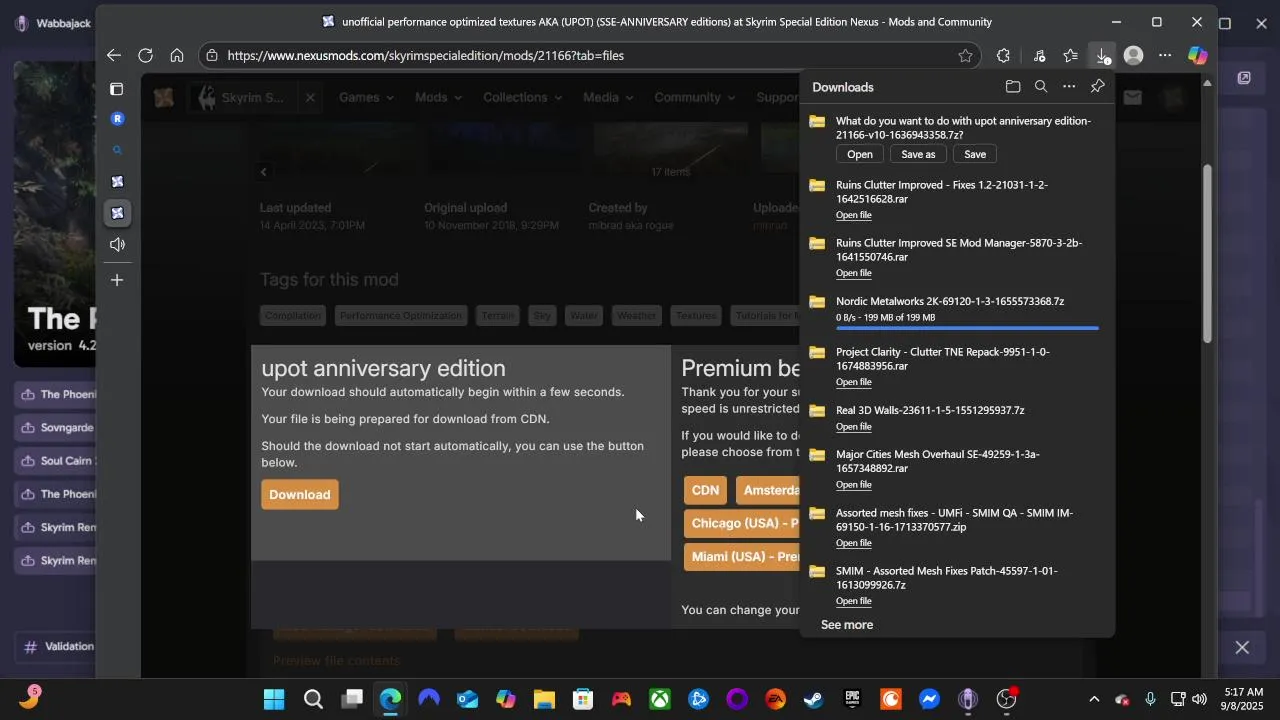1280x720 pixels.
Task: Expand the Media dropdown menu
Action: [x=608, y=97]
